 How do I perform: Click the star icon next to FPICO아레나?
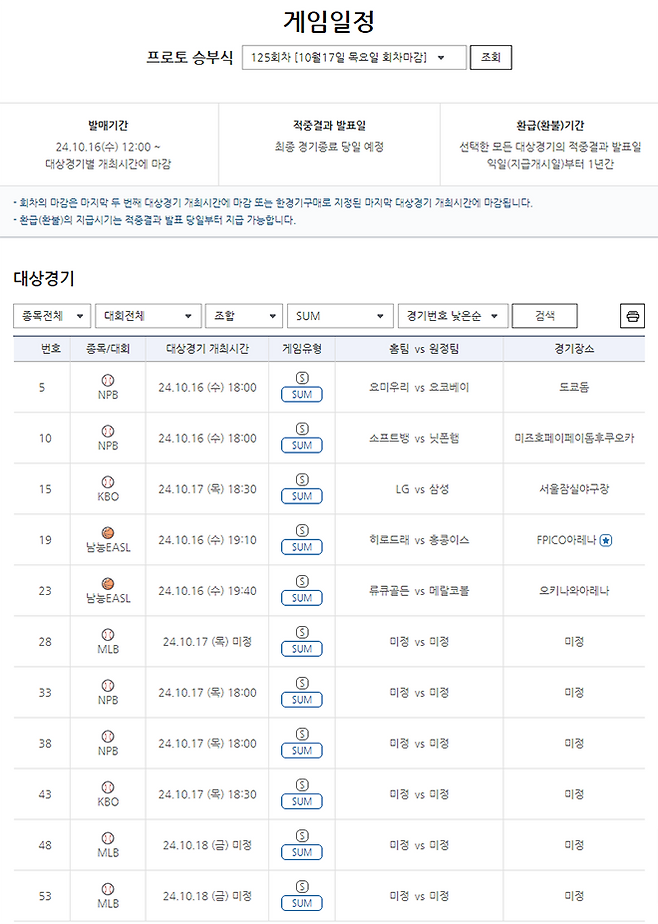(606, 540)
